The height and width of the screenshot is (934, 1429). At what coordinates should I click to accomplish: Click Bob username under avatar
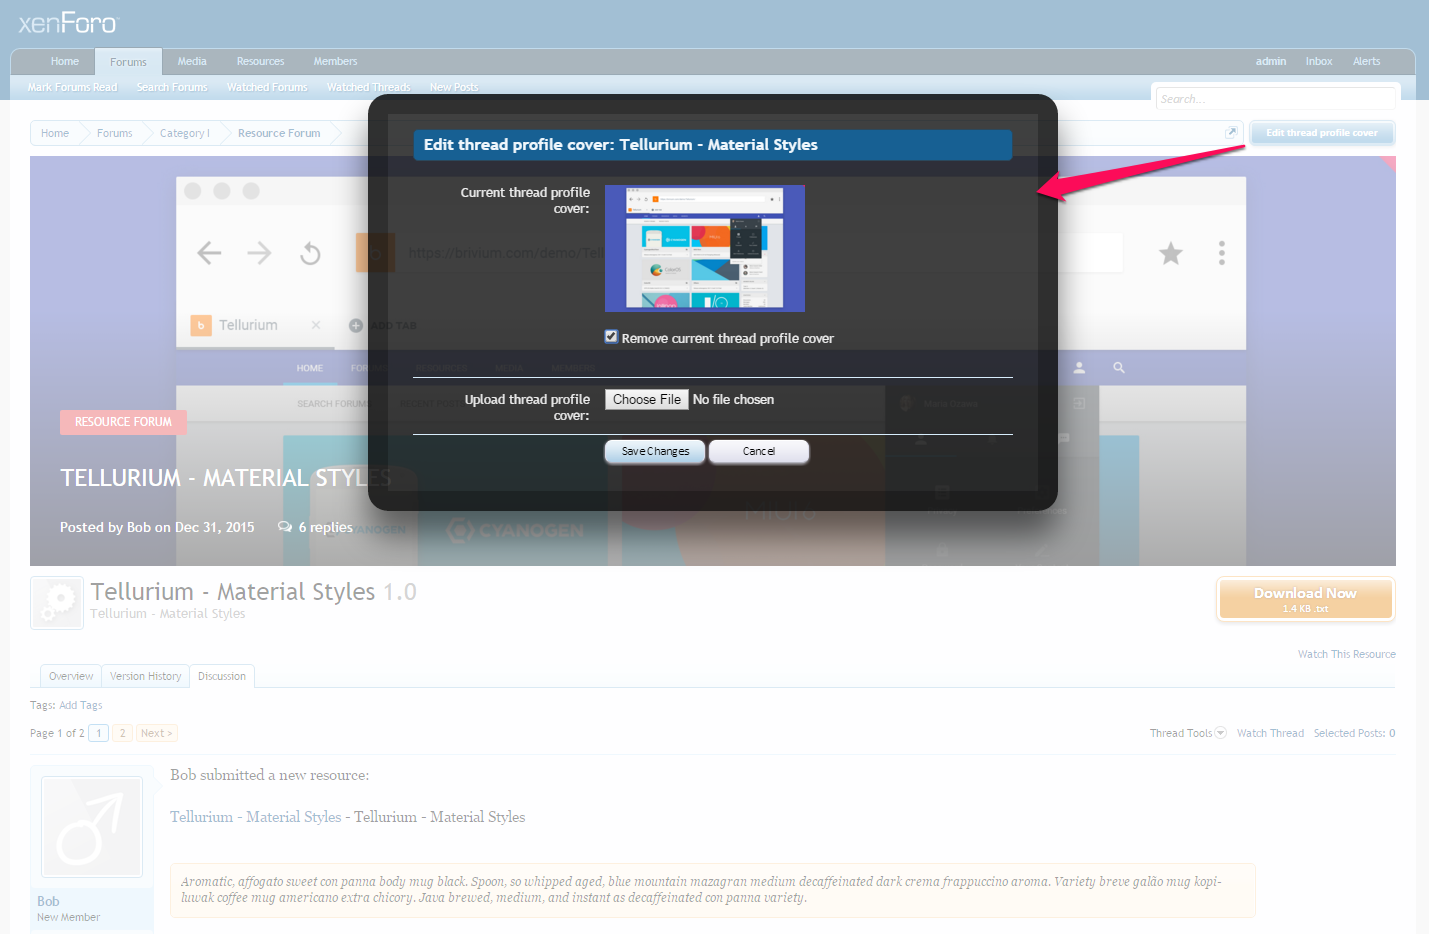coord(48,901)
